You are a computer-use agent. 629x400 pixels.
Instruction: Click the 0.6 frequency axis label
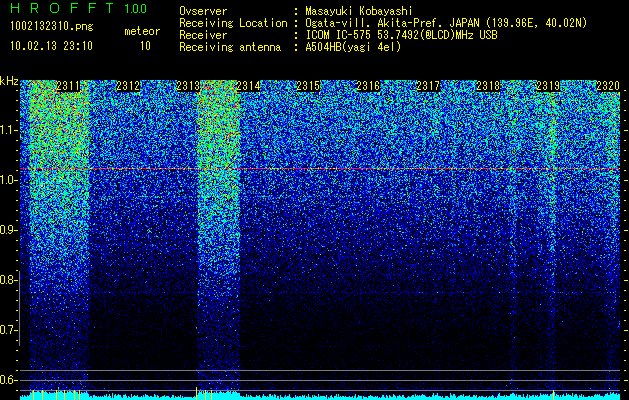(7, 380)
